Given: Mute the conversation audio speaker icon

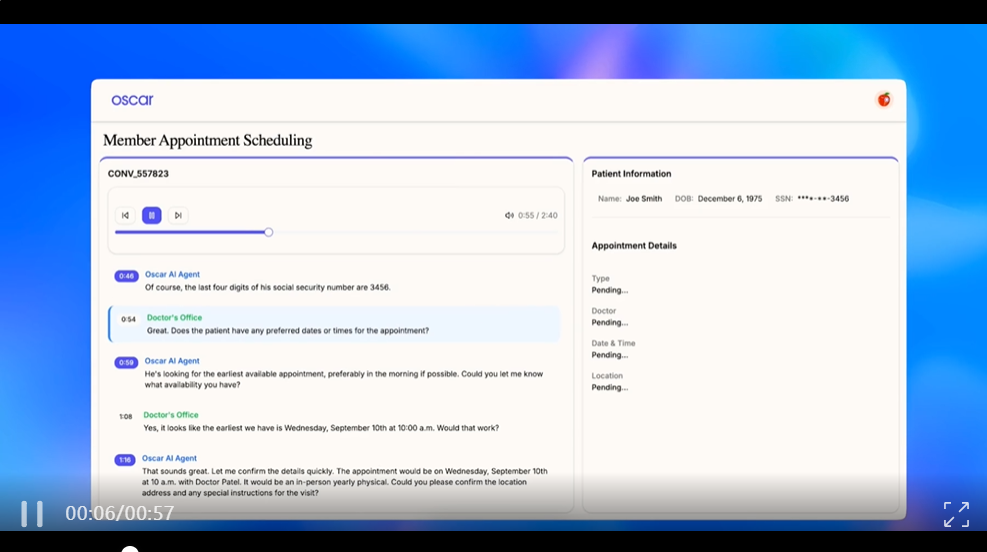Looking at the screenshot, I should point(509,215).
